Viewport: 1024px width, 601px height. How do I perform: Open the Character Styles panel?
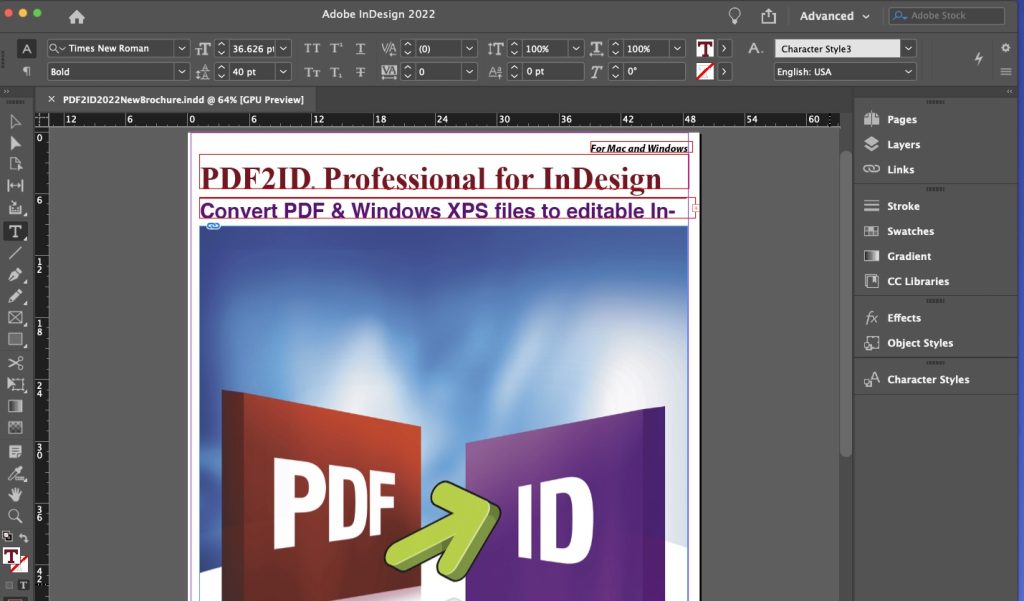[x=927, y=379]
